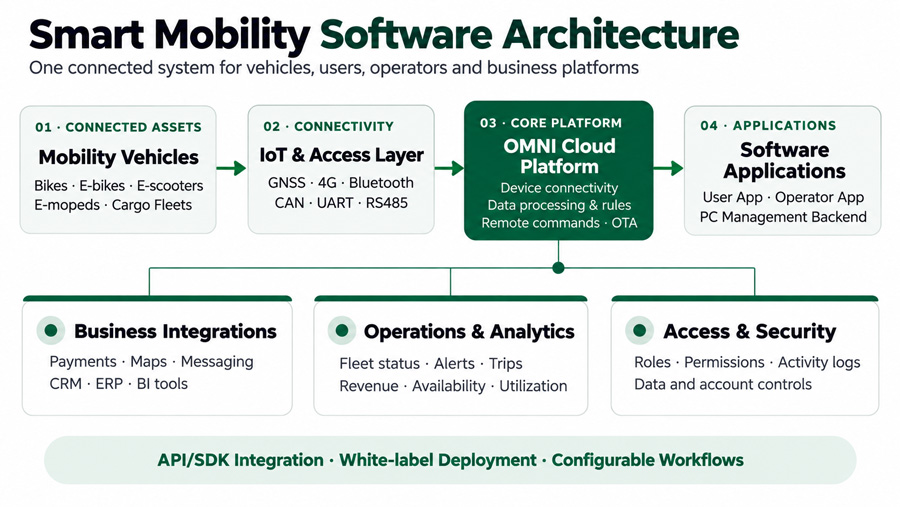Click the 'Remote commands · OTA' line
900x507 pixels.
click(x=559, y=223)
